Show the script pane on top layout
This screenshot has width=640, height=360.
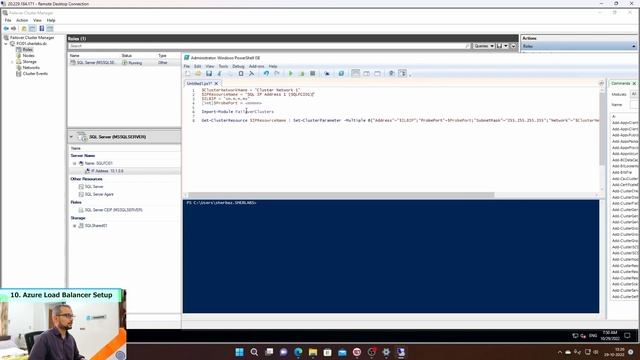coord(356,73)
